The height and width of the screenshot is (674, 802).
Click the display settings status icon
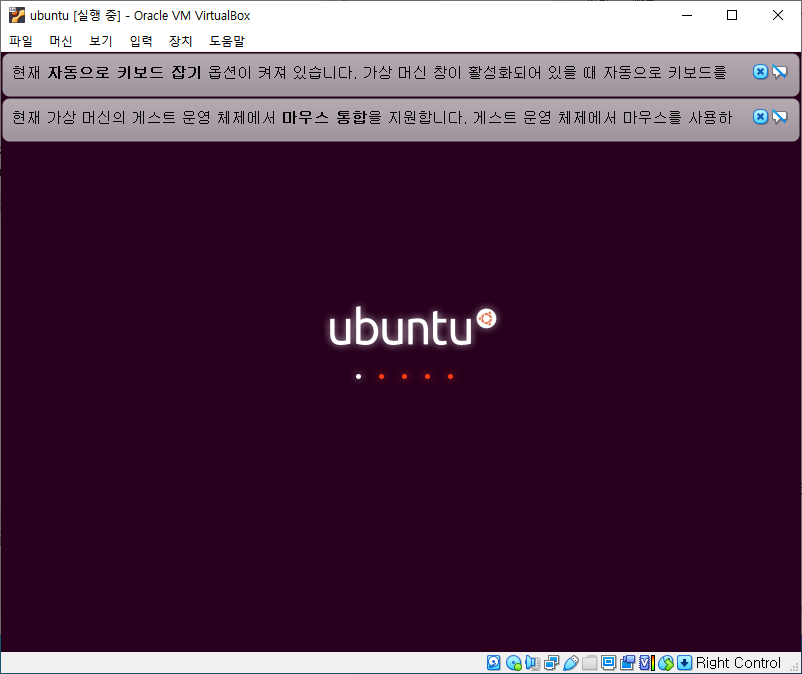coord(608,663)
